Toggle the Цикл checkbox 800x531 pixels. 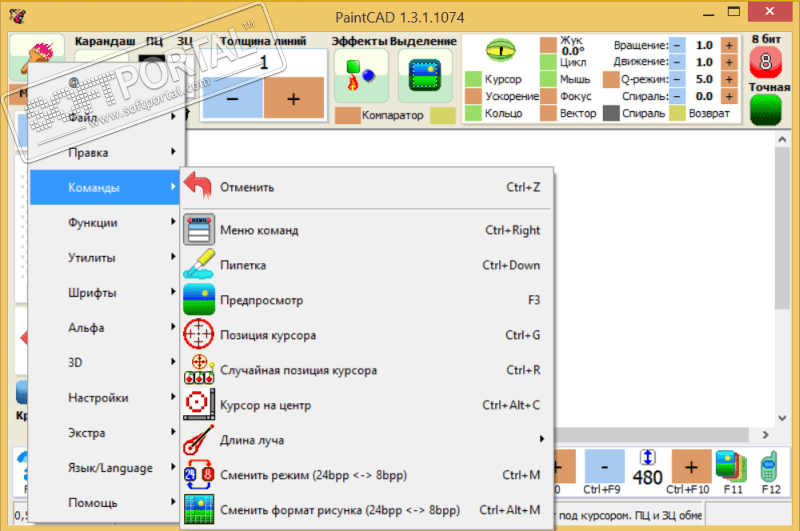[548, 62]
